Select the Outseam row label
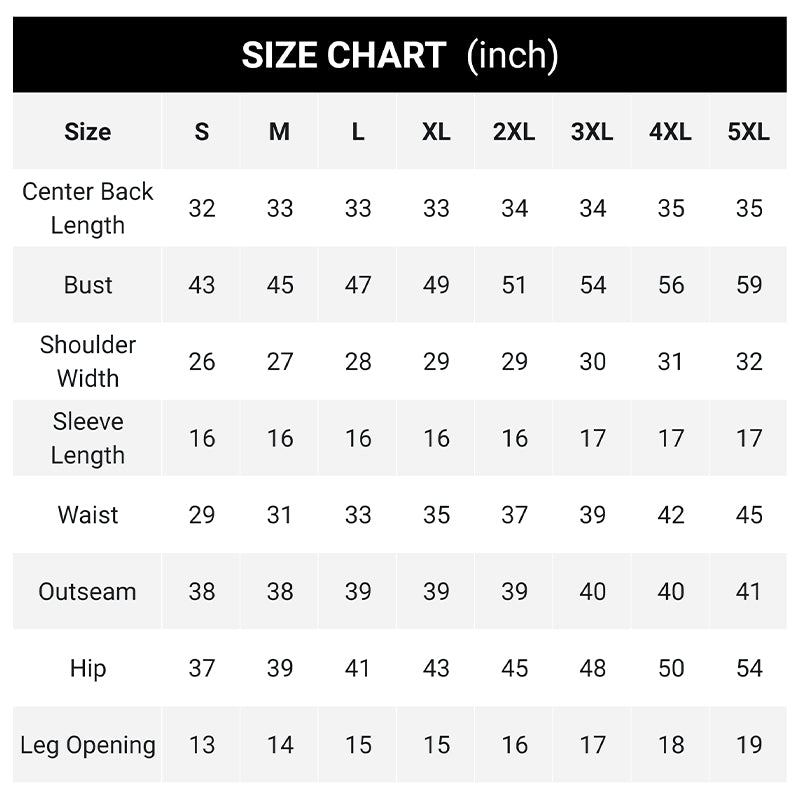Screen dimensions: 800x800 (x=88, y=591)
